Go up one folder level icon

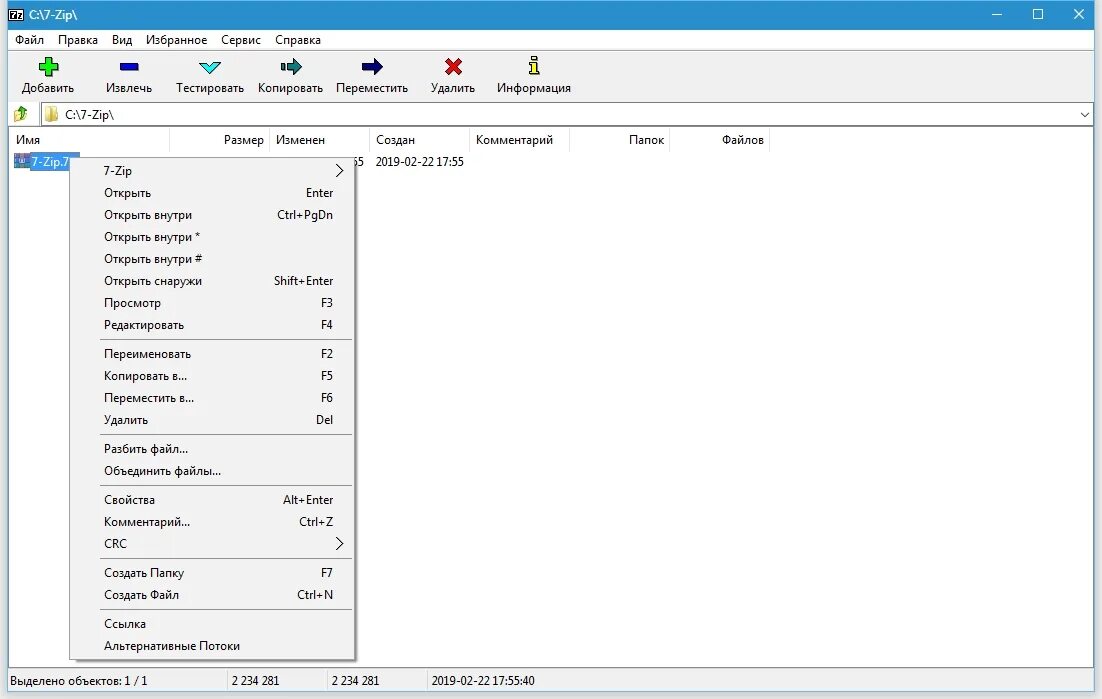click(x=21, y=114)
